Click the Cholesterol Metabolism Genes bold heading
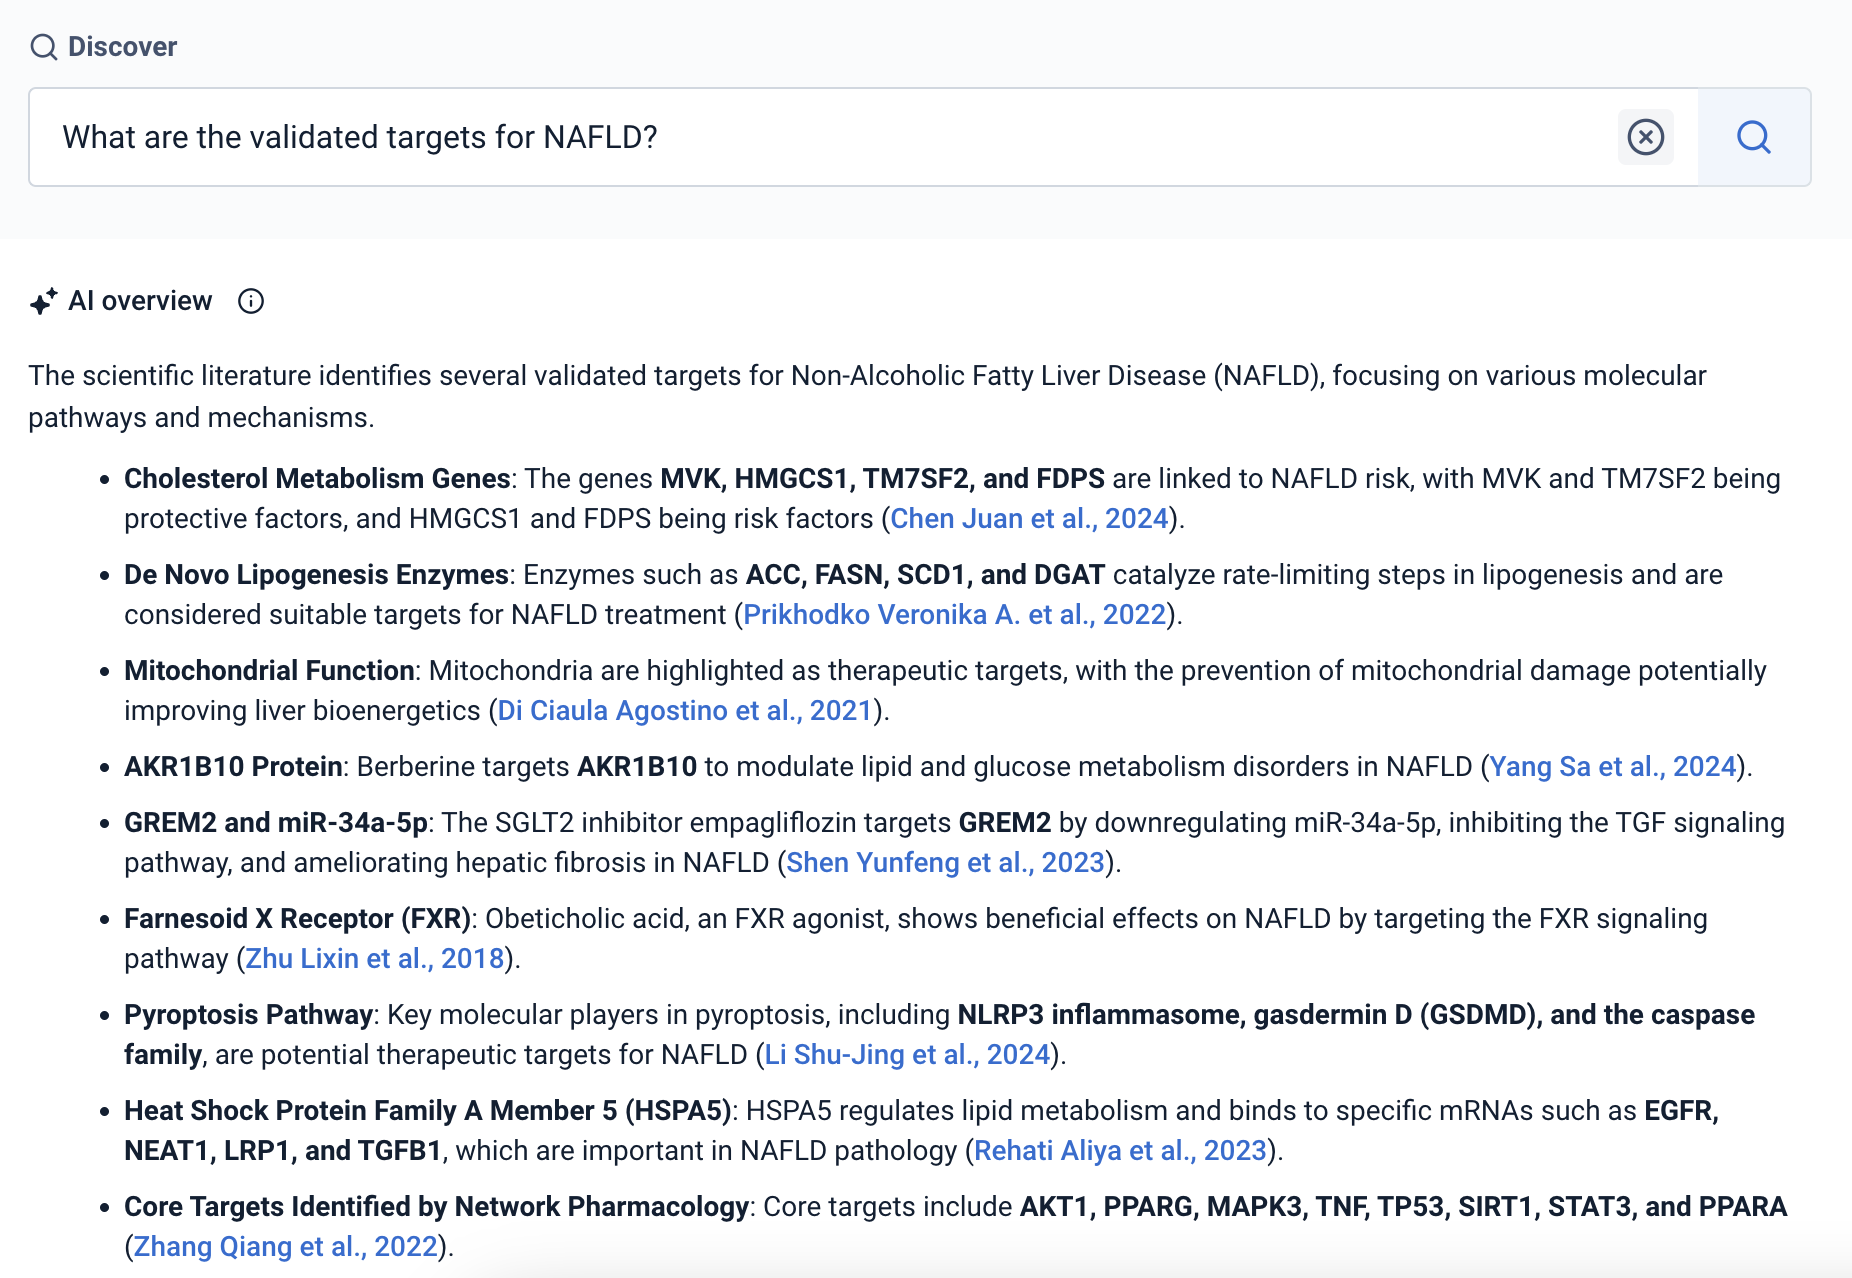The image size is (1852, 1278). pos(317,479)
